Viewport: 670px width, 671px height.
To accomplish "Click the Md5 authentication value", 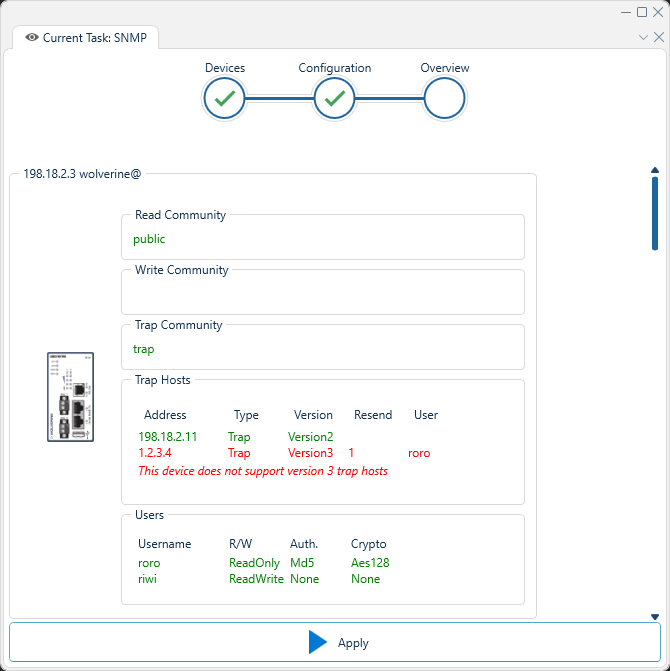I will point(302,562).
